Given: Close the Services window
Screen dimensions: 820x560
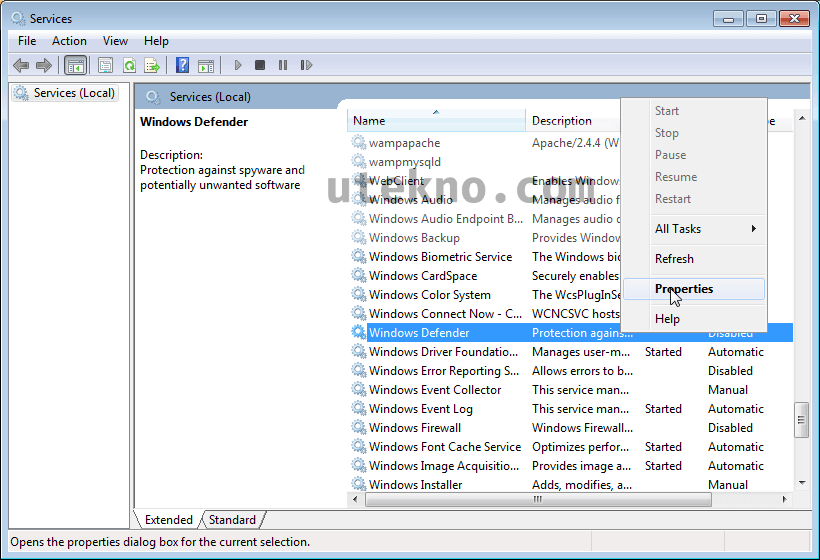Looking at the screenshot, I should [794, 19].
